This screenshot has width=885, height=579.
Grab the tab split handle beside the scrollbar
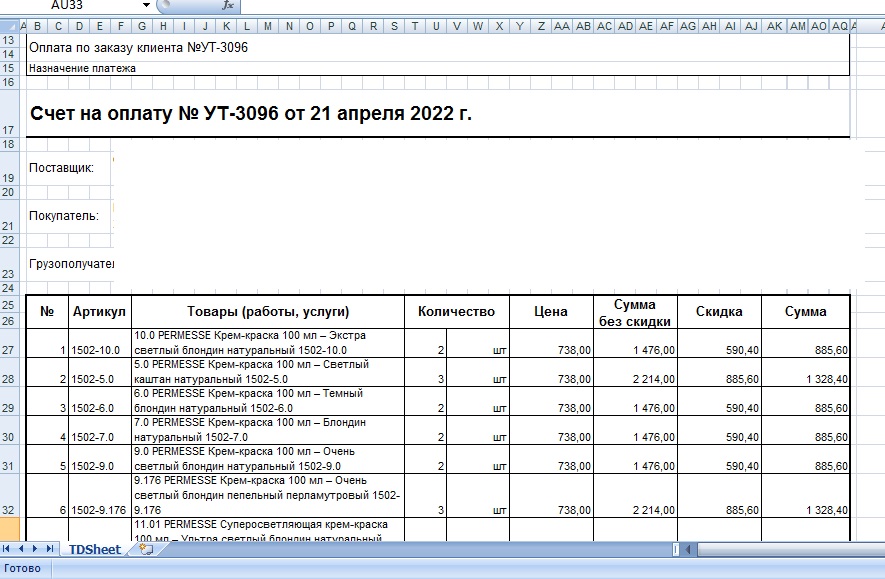pyautogui.click(x=677, y=549)
